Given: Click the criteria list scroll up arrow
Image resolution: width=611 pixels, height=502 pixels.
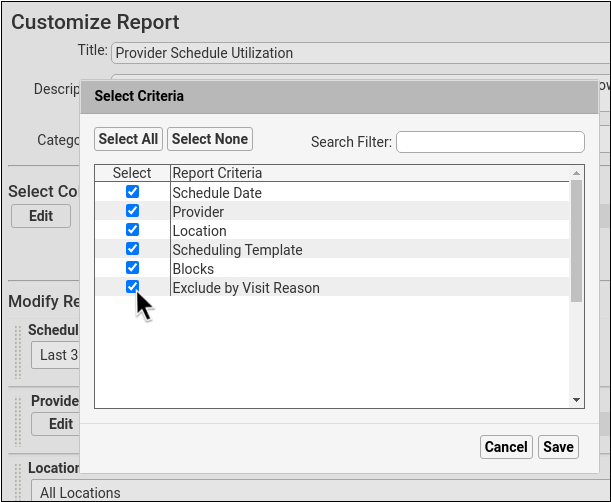Looking at the screenshot, I should click(x=576, y=173).
